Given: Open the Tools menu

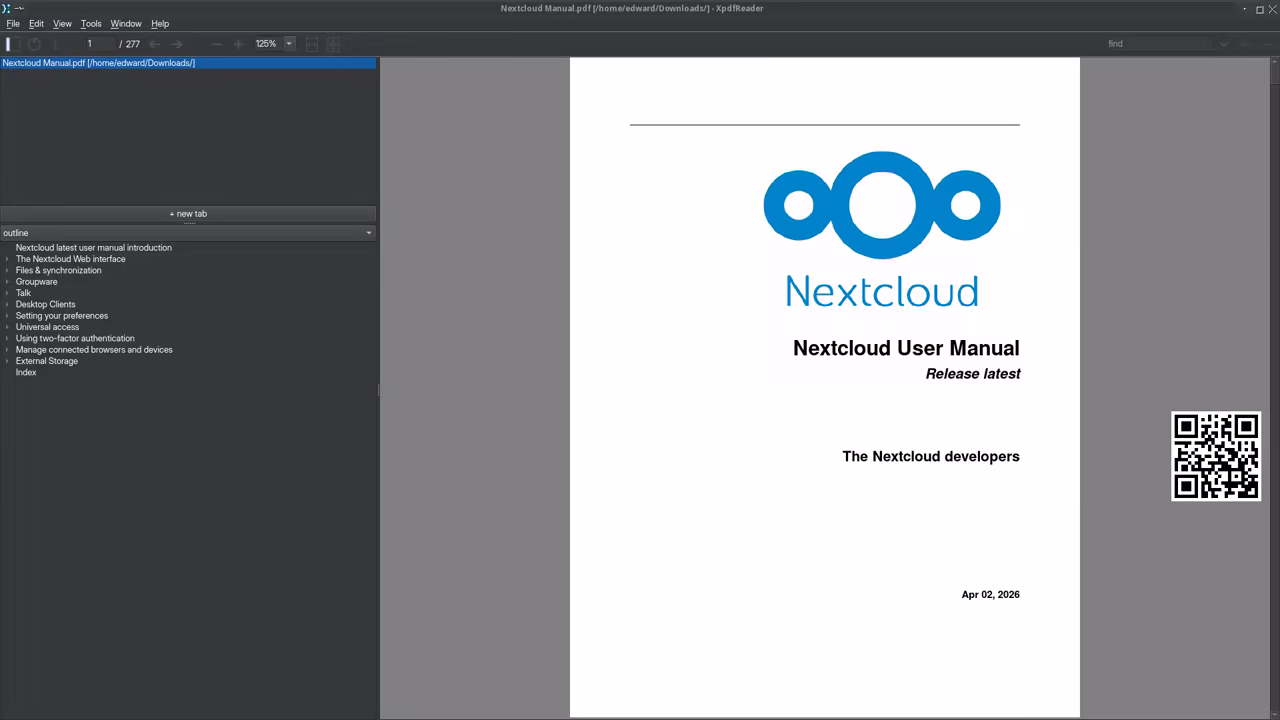Looking at the screenshot, I should point(91,23).
